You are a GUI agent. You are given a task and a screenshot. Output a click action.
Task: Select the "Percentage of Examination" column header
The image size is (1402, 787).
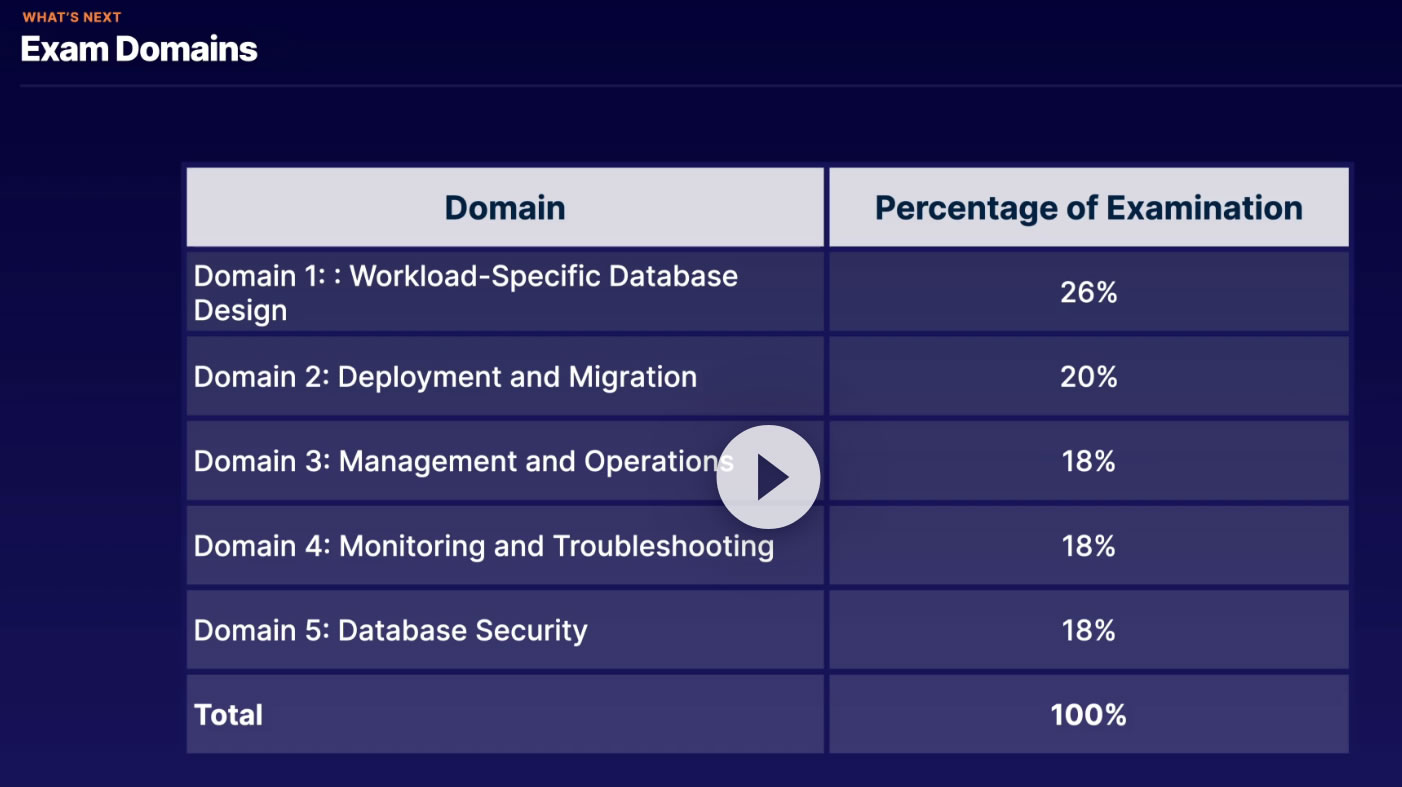coord(1088,208)
